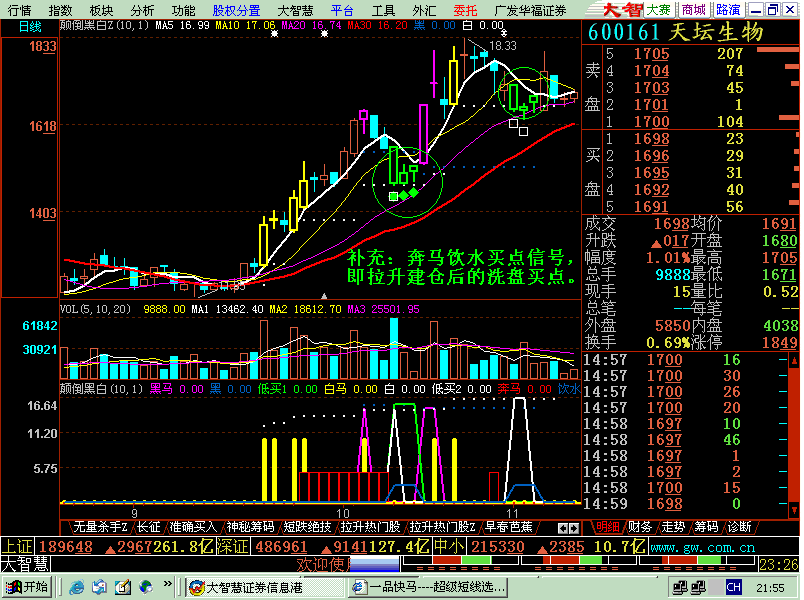Open the 板块 menu
This screenshot has height=600, width=804.
pos(101,10)
